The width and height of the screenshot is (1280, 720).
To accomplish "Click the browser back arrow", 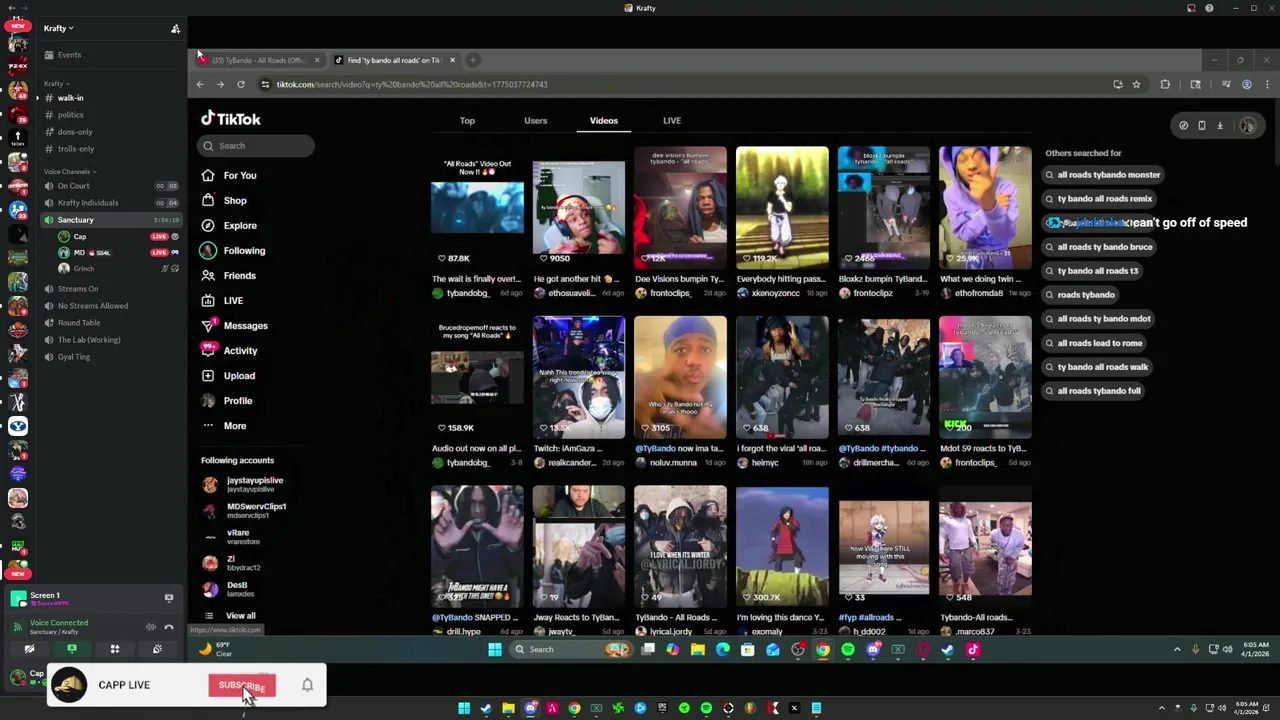I will [200, 84].
